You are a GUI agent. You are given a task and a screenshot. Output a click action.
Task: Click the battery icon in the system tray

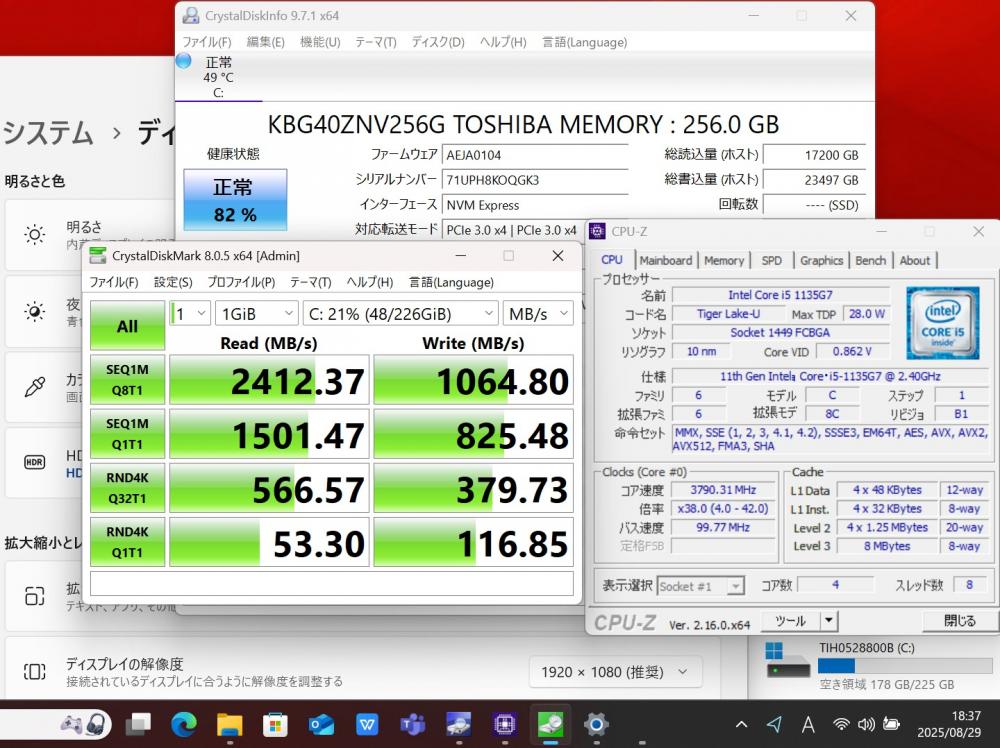pos(891,724)
